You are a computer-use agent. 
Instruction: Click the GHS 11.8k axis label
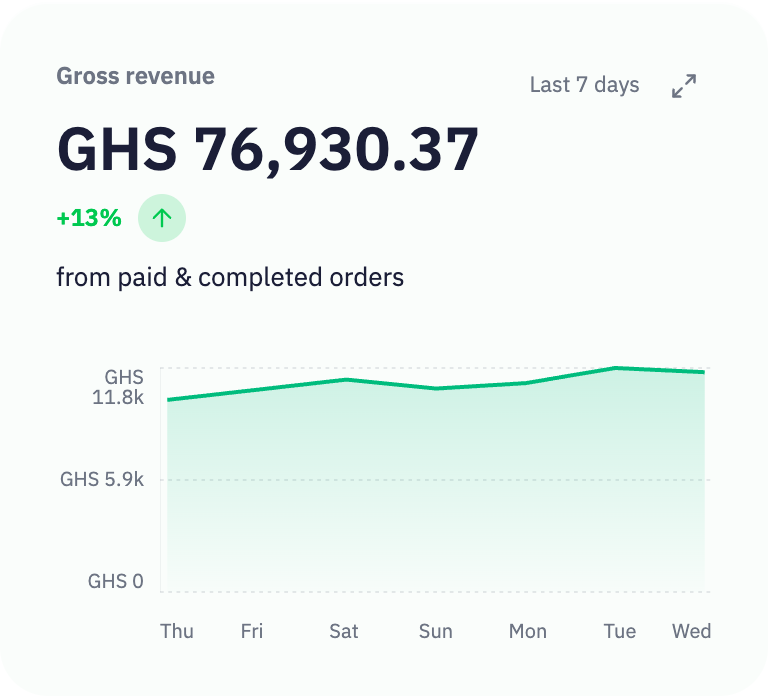[x=118, y=387]
